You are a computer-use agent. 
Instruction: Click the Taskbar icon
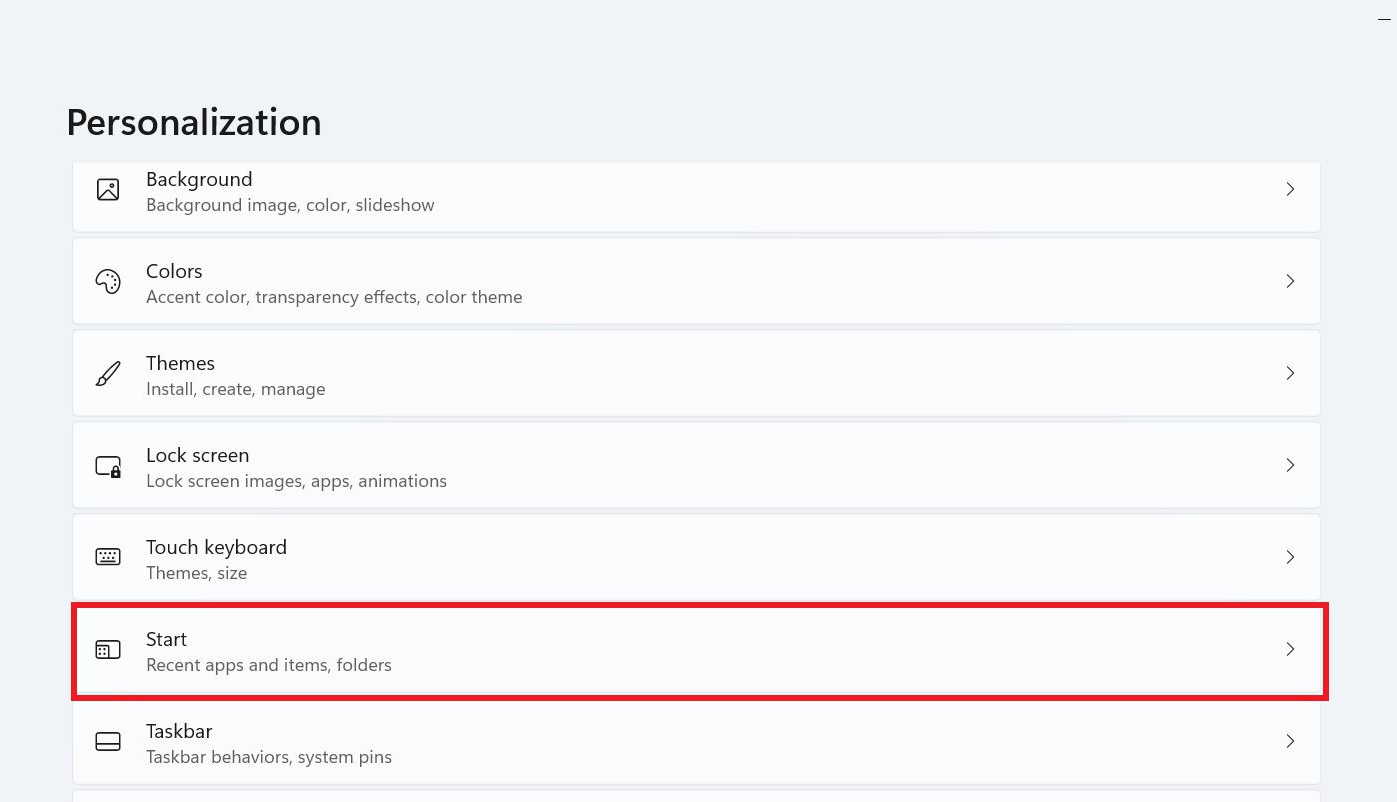108,741
